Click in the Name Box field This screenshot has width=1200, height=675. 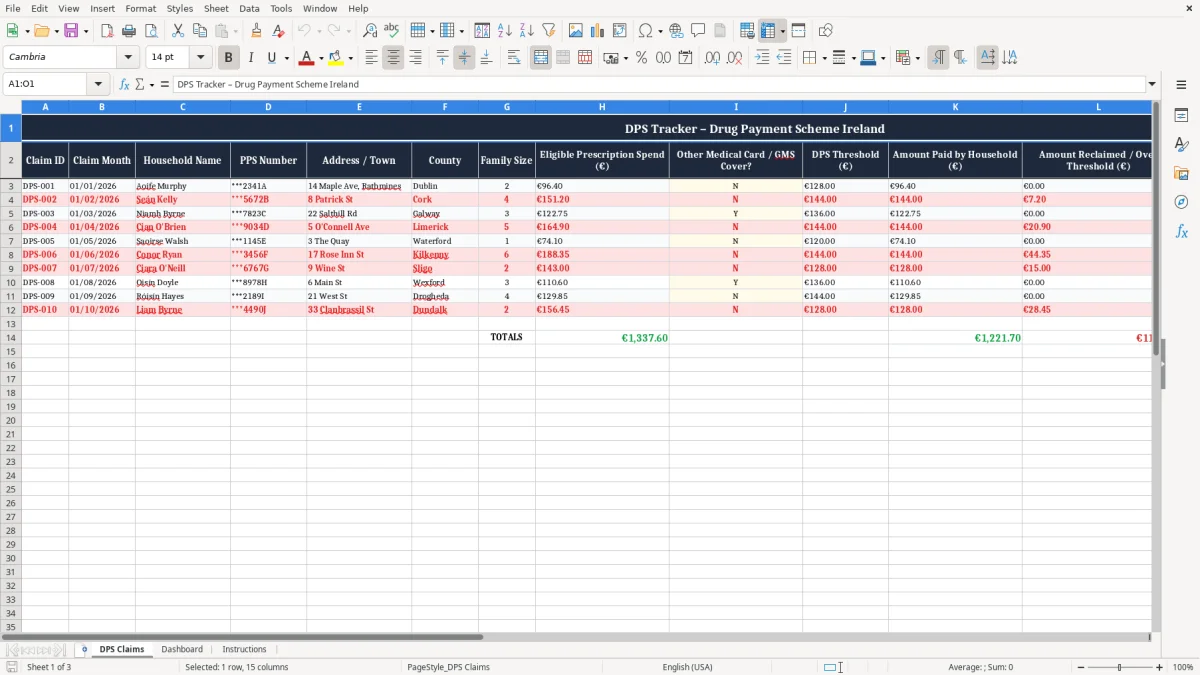pos(46,84)
